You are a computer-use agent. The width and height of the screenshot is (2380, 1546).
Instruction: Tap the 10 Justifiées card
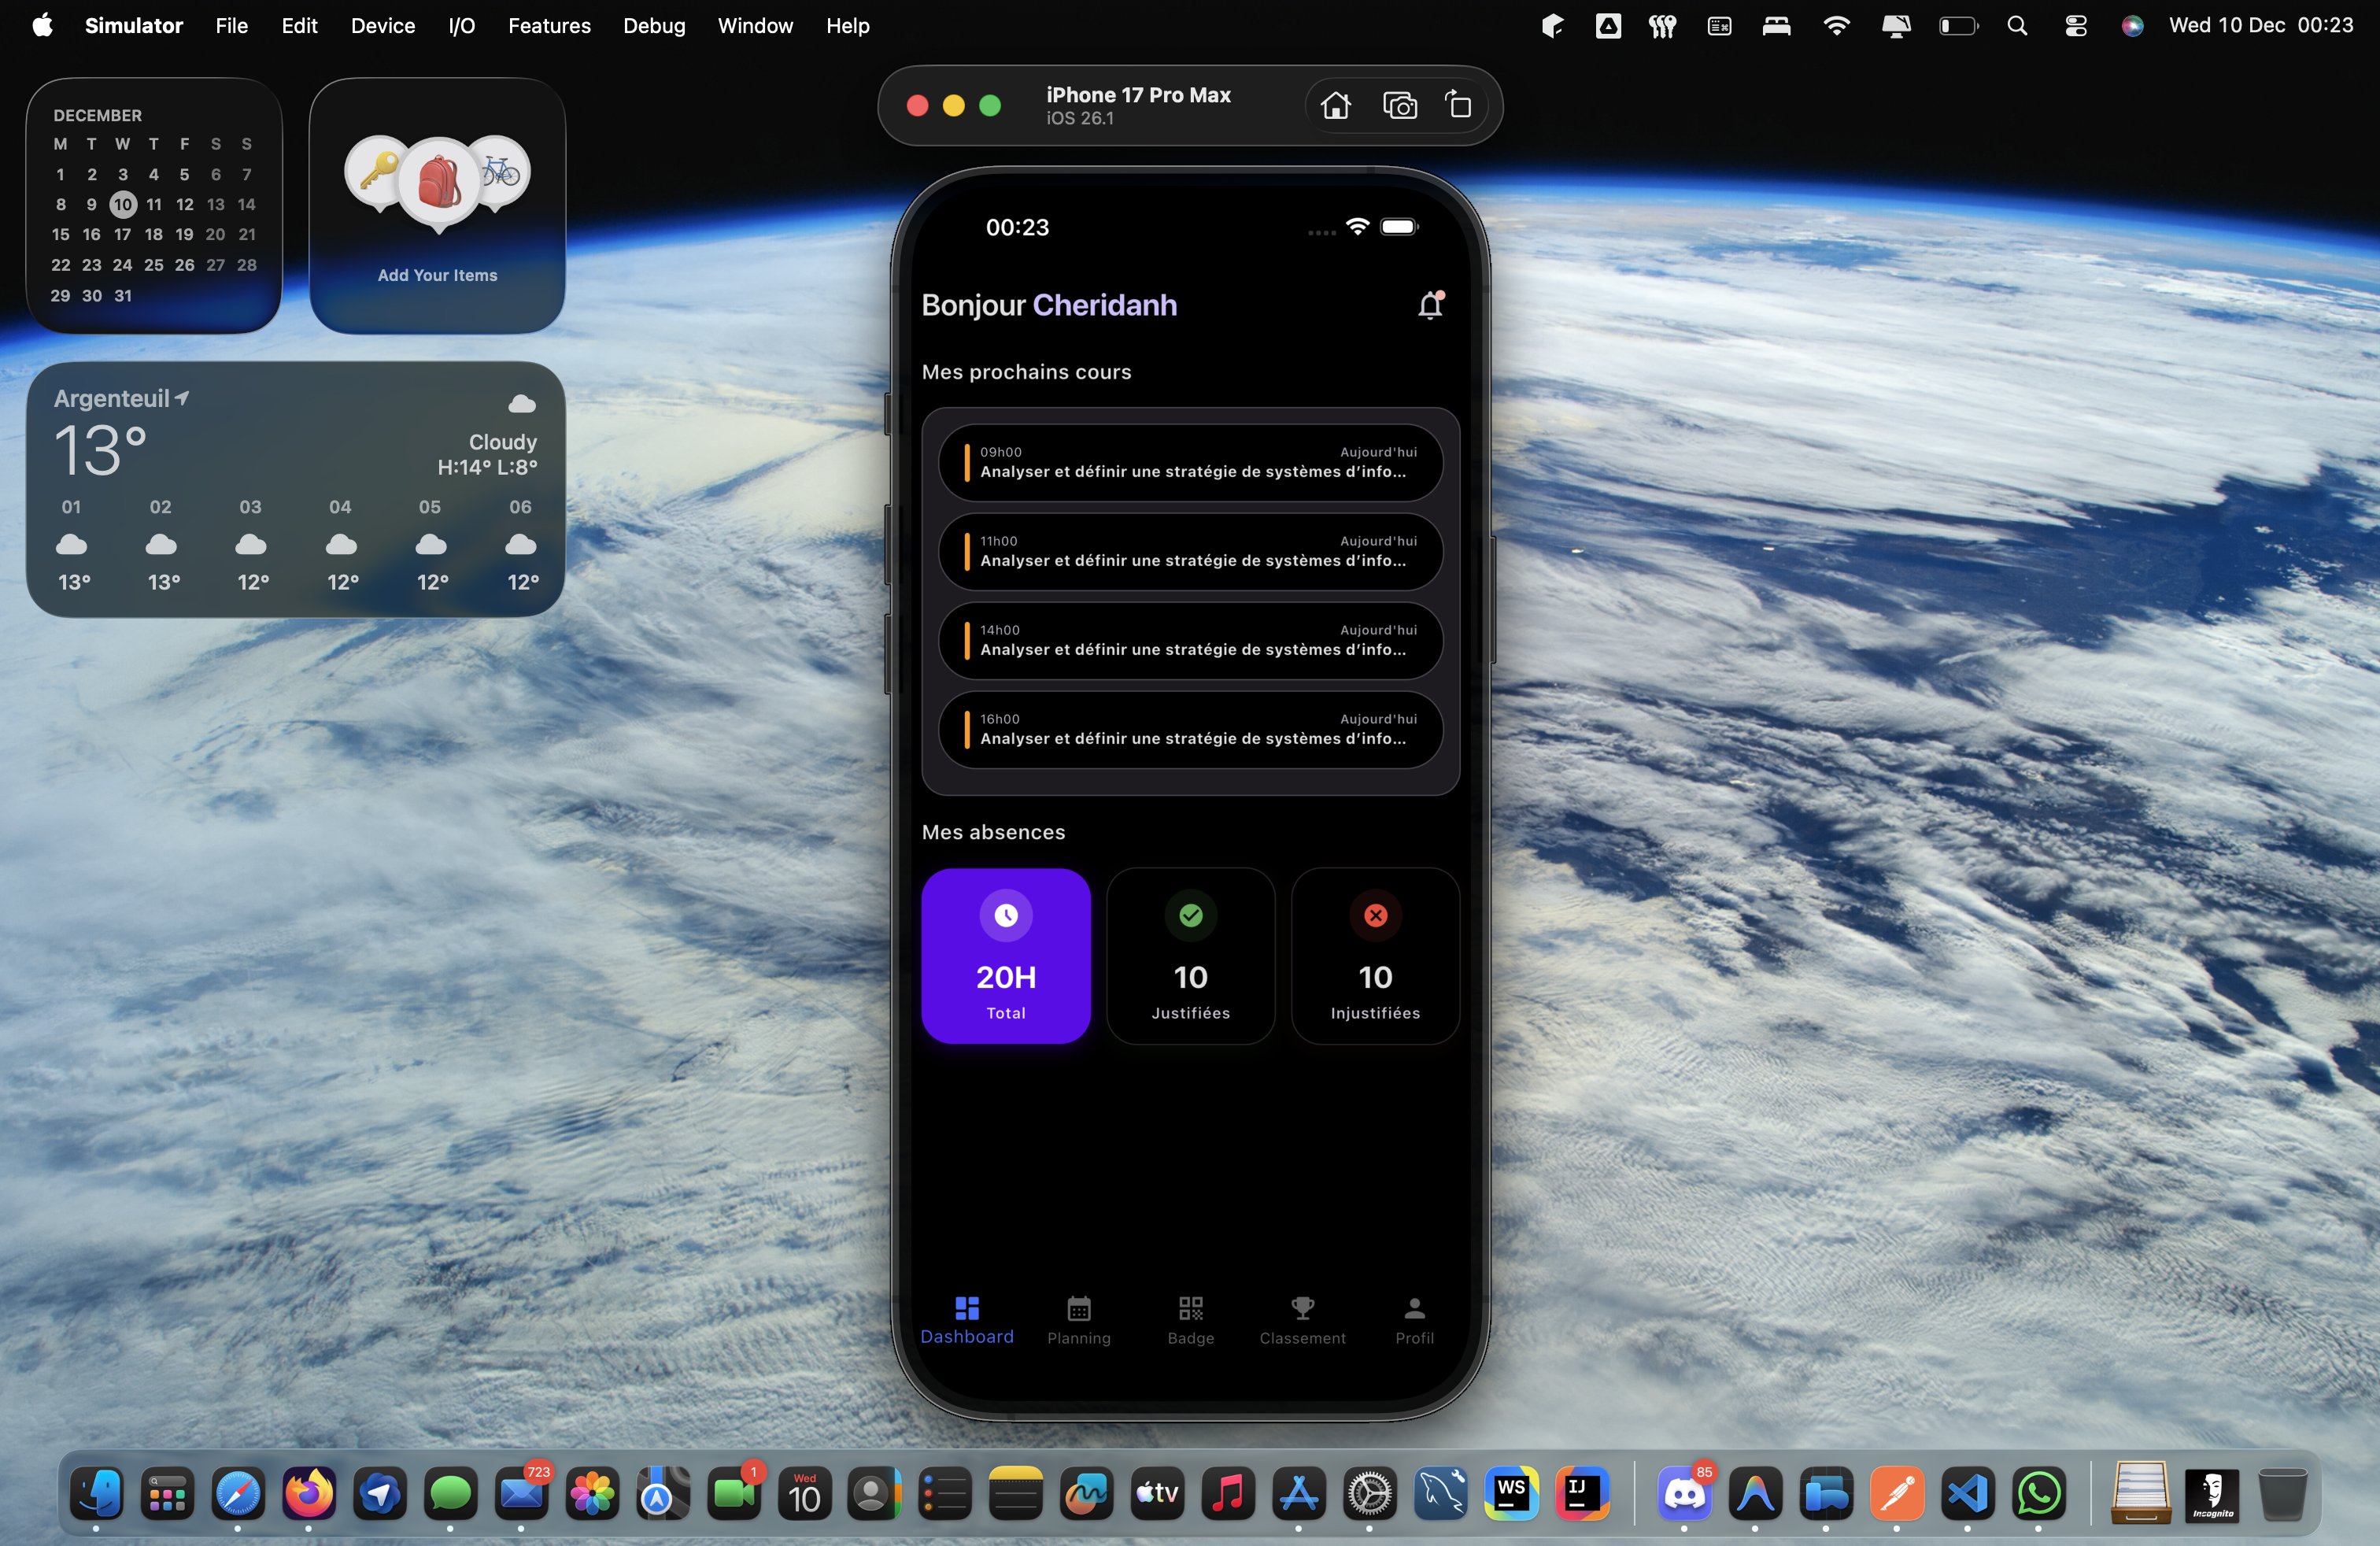[x=1190, y=955]
